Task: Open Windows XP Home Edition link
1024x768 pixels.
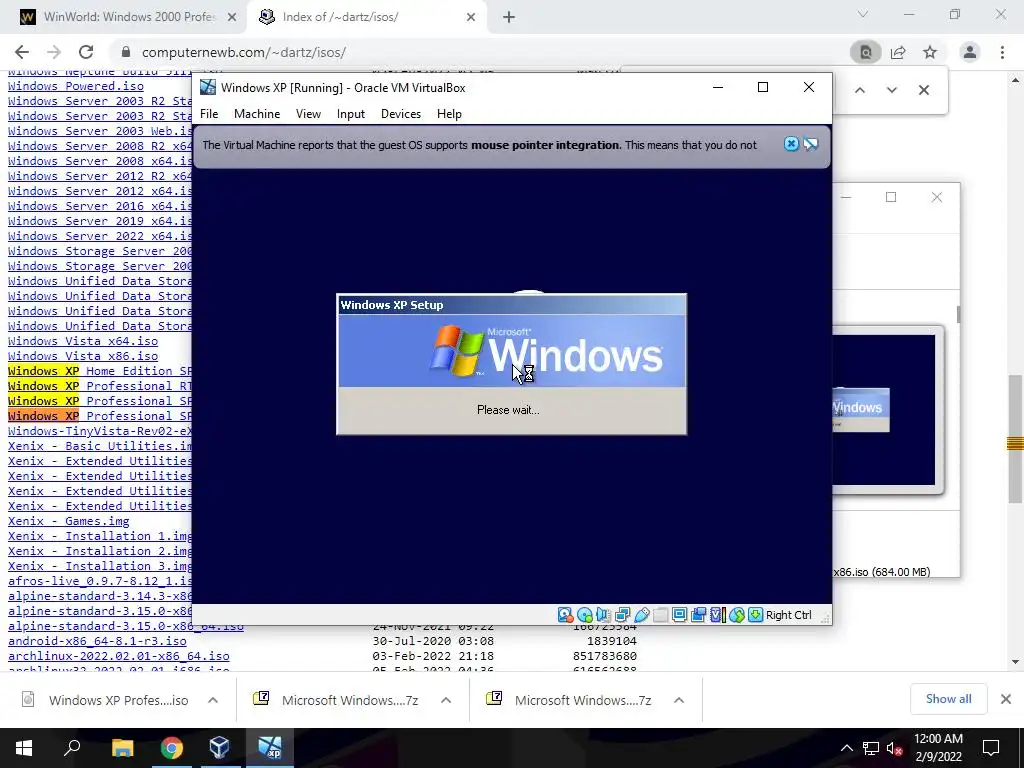Action: point(100,371)
